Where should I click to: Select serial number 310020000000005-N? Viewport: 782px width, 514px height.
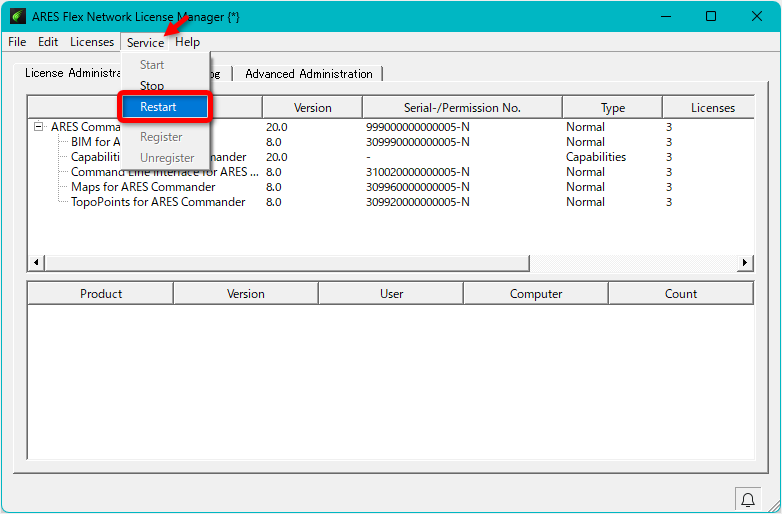pos(417,172)
